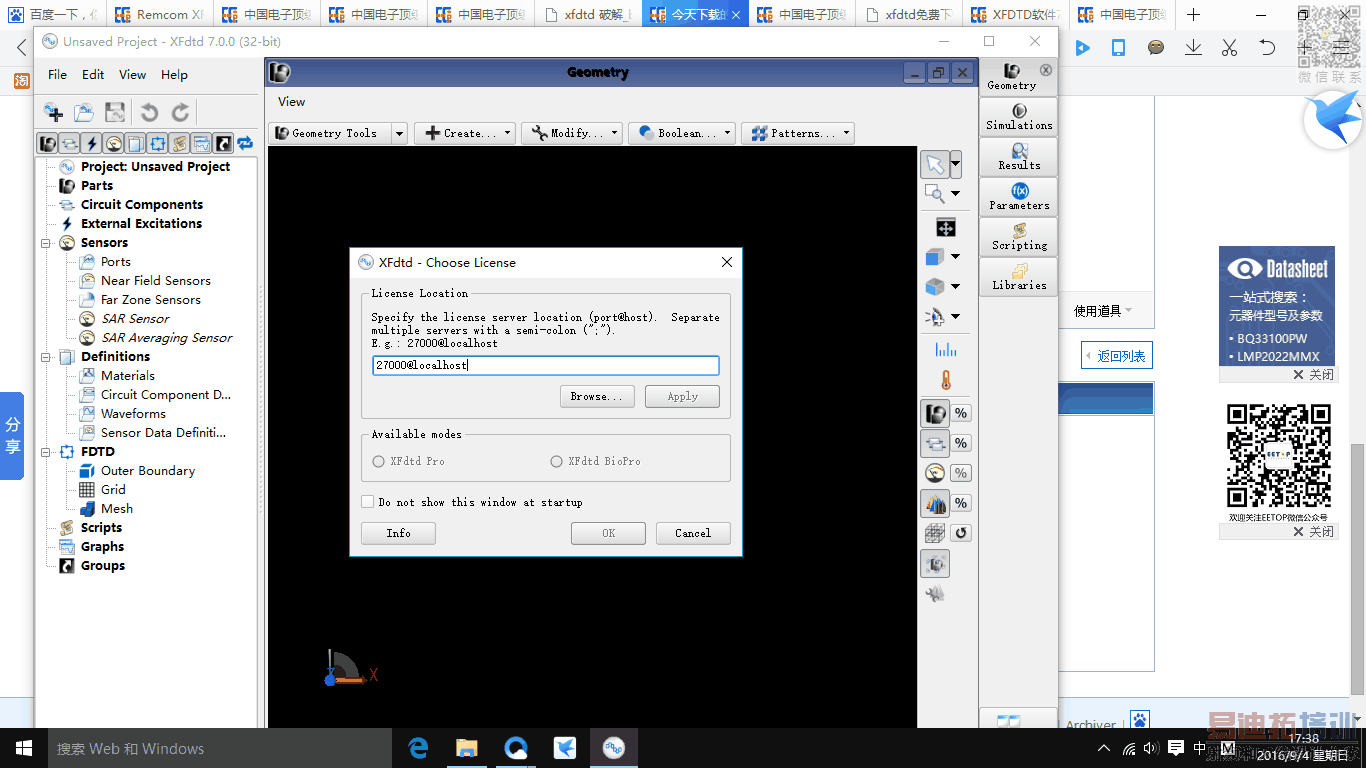1366x768 pixels.
Task: Toggle the lightning bolt excitations filter icon
Action: pyautogui.click(x=91, y=143)
